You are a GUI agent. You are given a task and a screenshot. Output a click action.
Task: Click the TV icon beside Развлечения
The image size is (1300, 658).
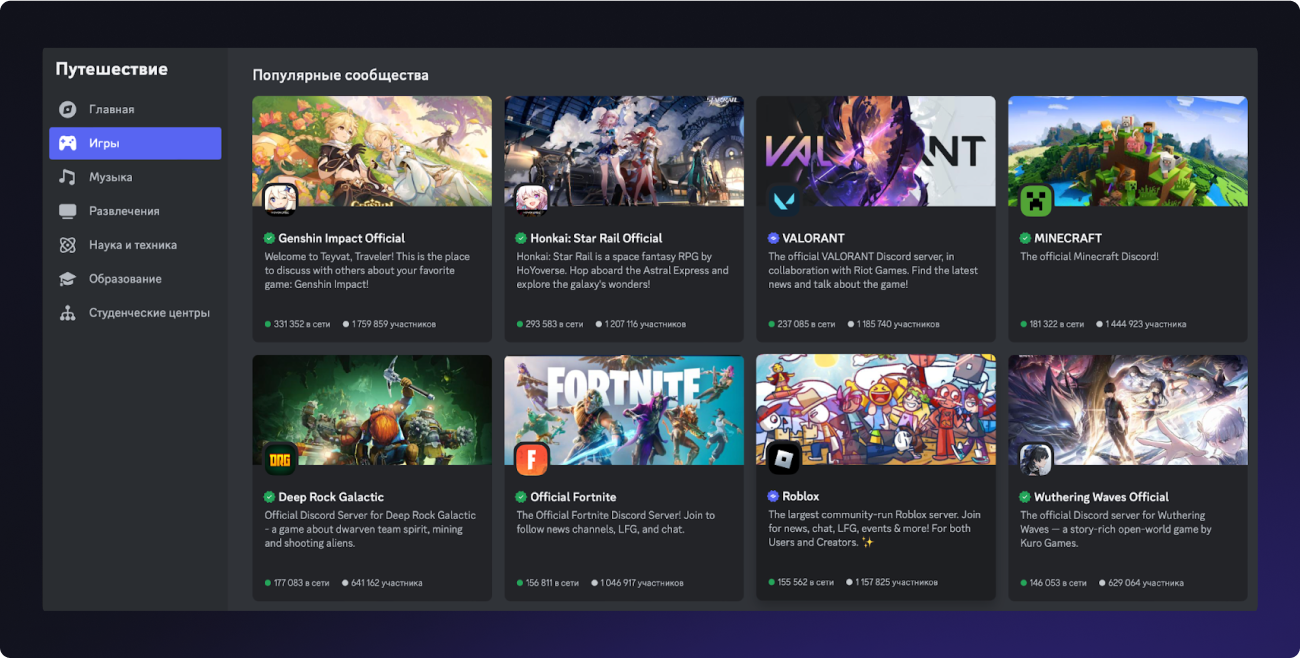[67, 211]
